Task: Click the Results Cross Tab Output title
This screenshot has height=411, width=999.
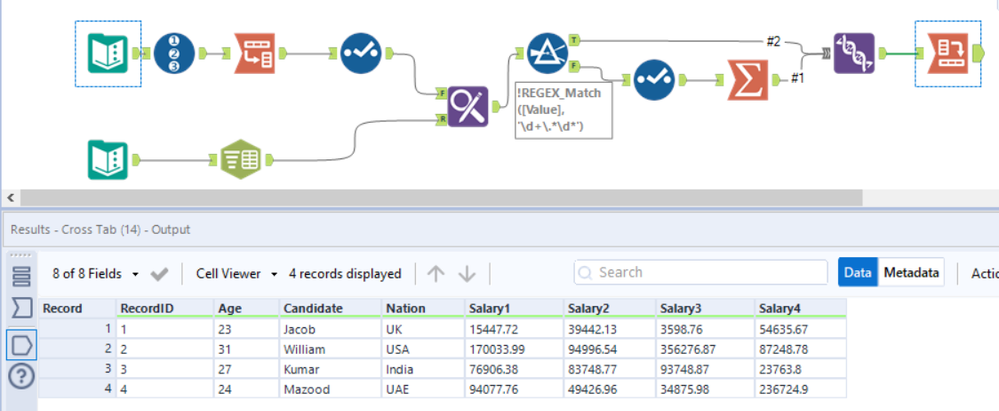Action: pyautogui.click(x=100, y=229)
